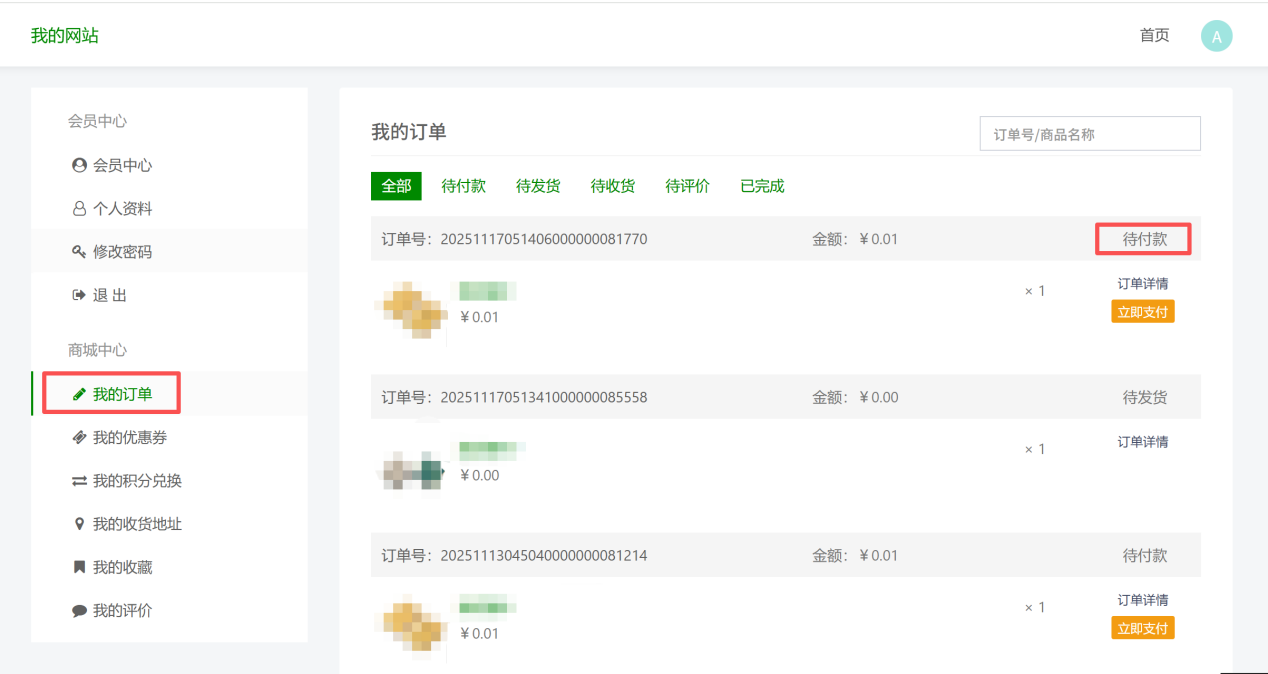Click the 退出 logout icon
Image resolution: width=1268 pixels, height=674 pixels.
79,295
